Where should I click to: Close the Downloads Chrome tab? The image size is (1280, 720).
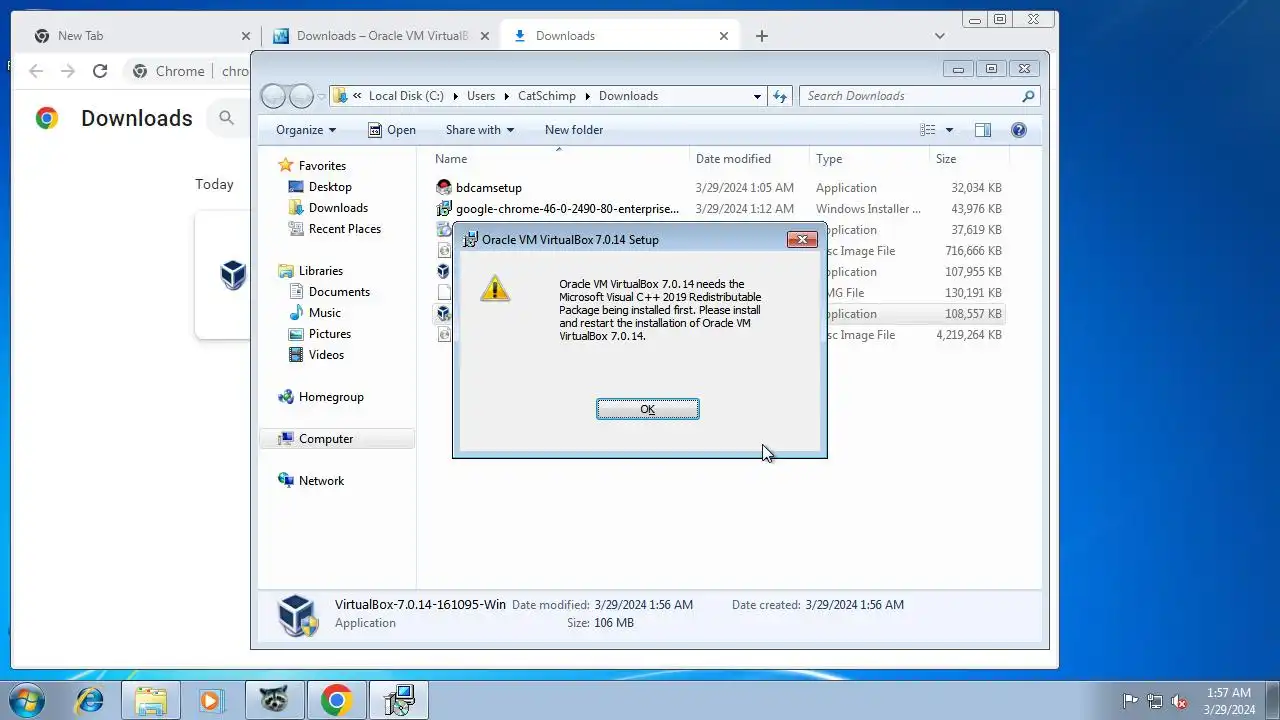[x=724, y=36]
